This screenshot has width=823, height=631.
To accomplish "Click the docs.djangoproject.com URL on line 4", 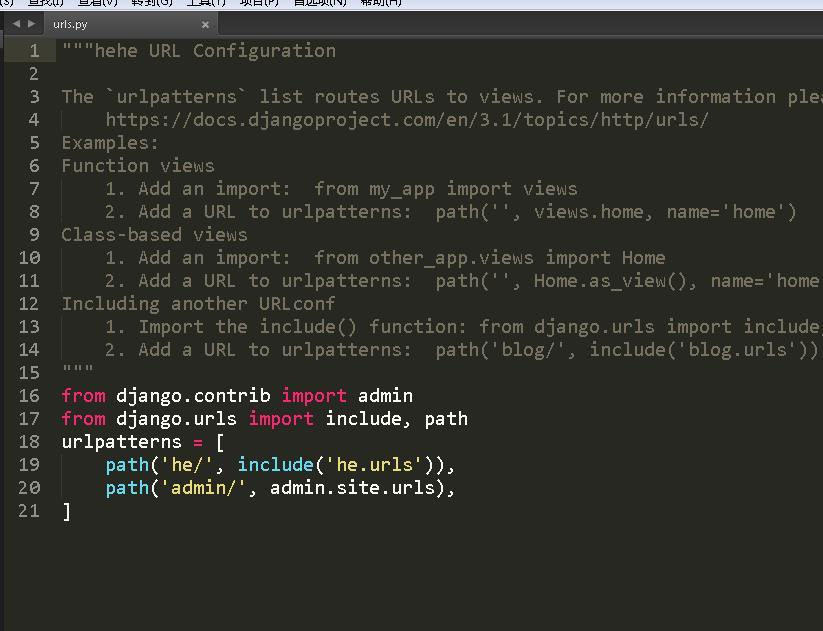I will pos(407,120).
